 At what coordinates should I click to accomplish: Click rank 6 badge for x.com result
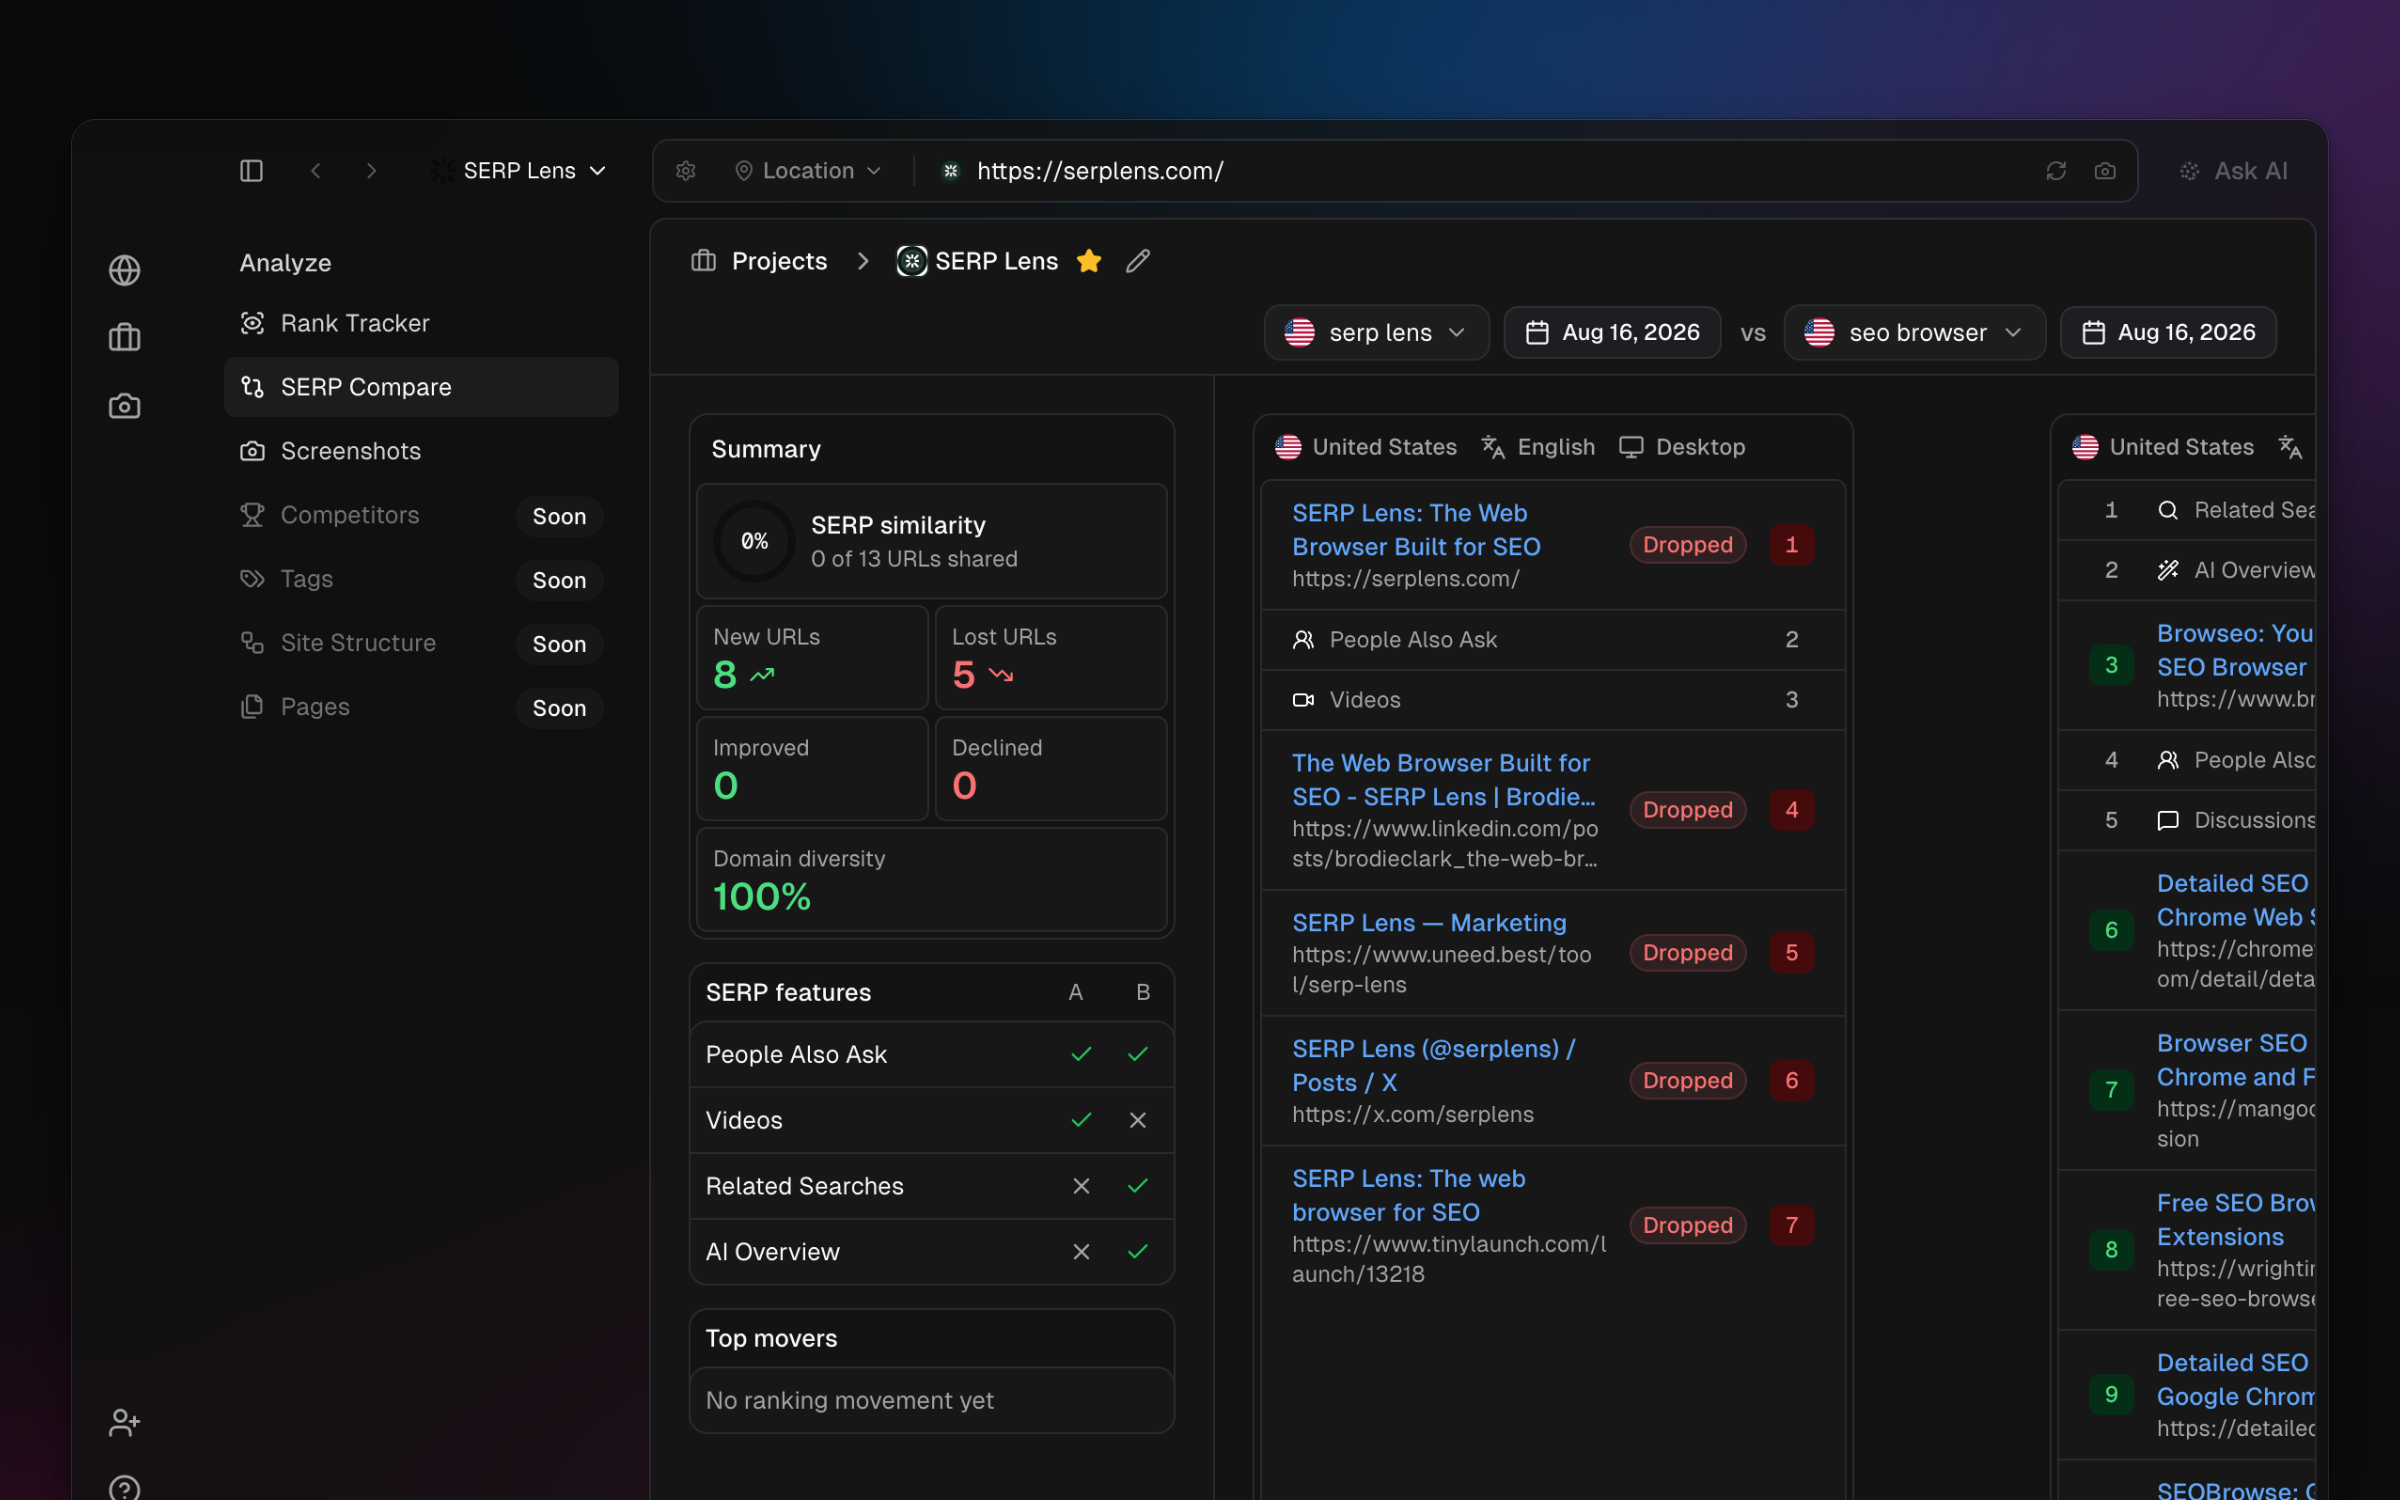(1792, 1081)
